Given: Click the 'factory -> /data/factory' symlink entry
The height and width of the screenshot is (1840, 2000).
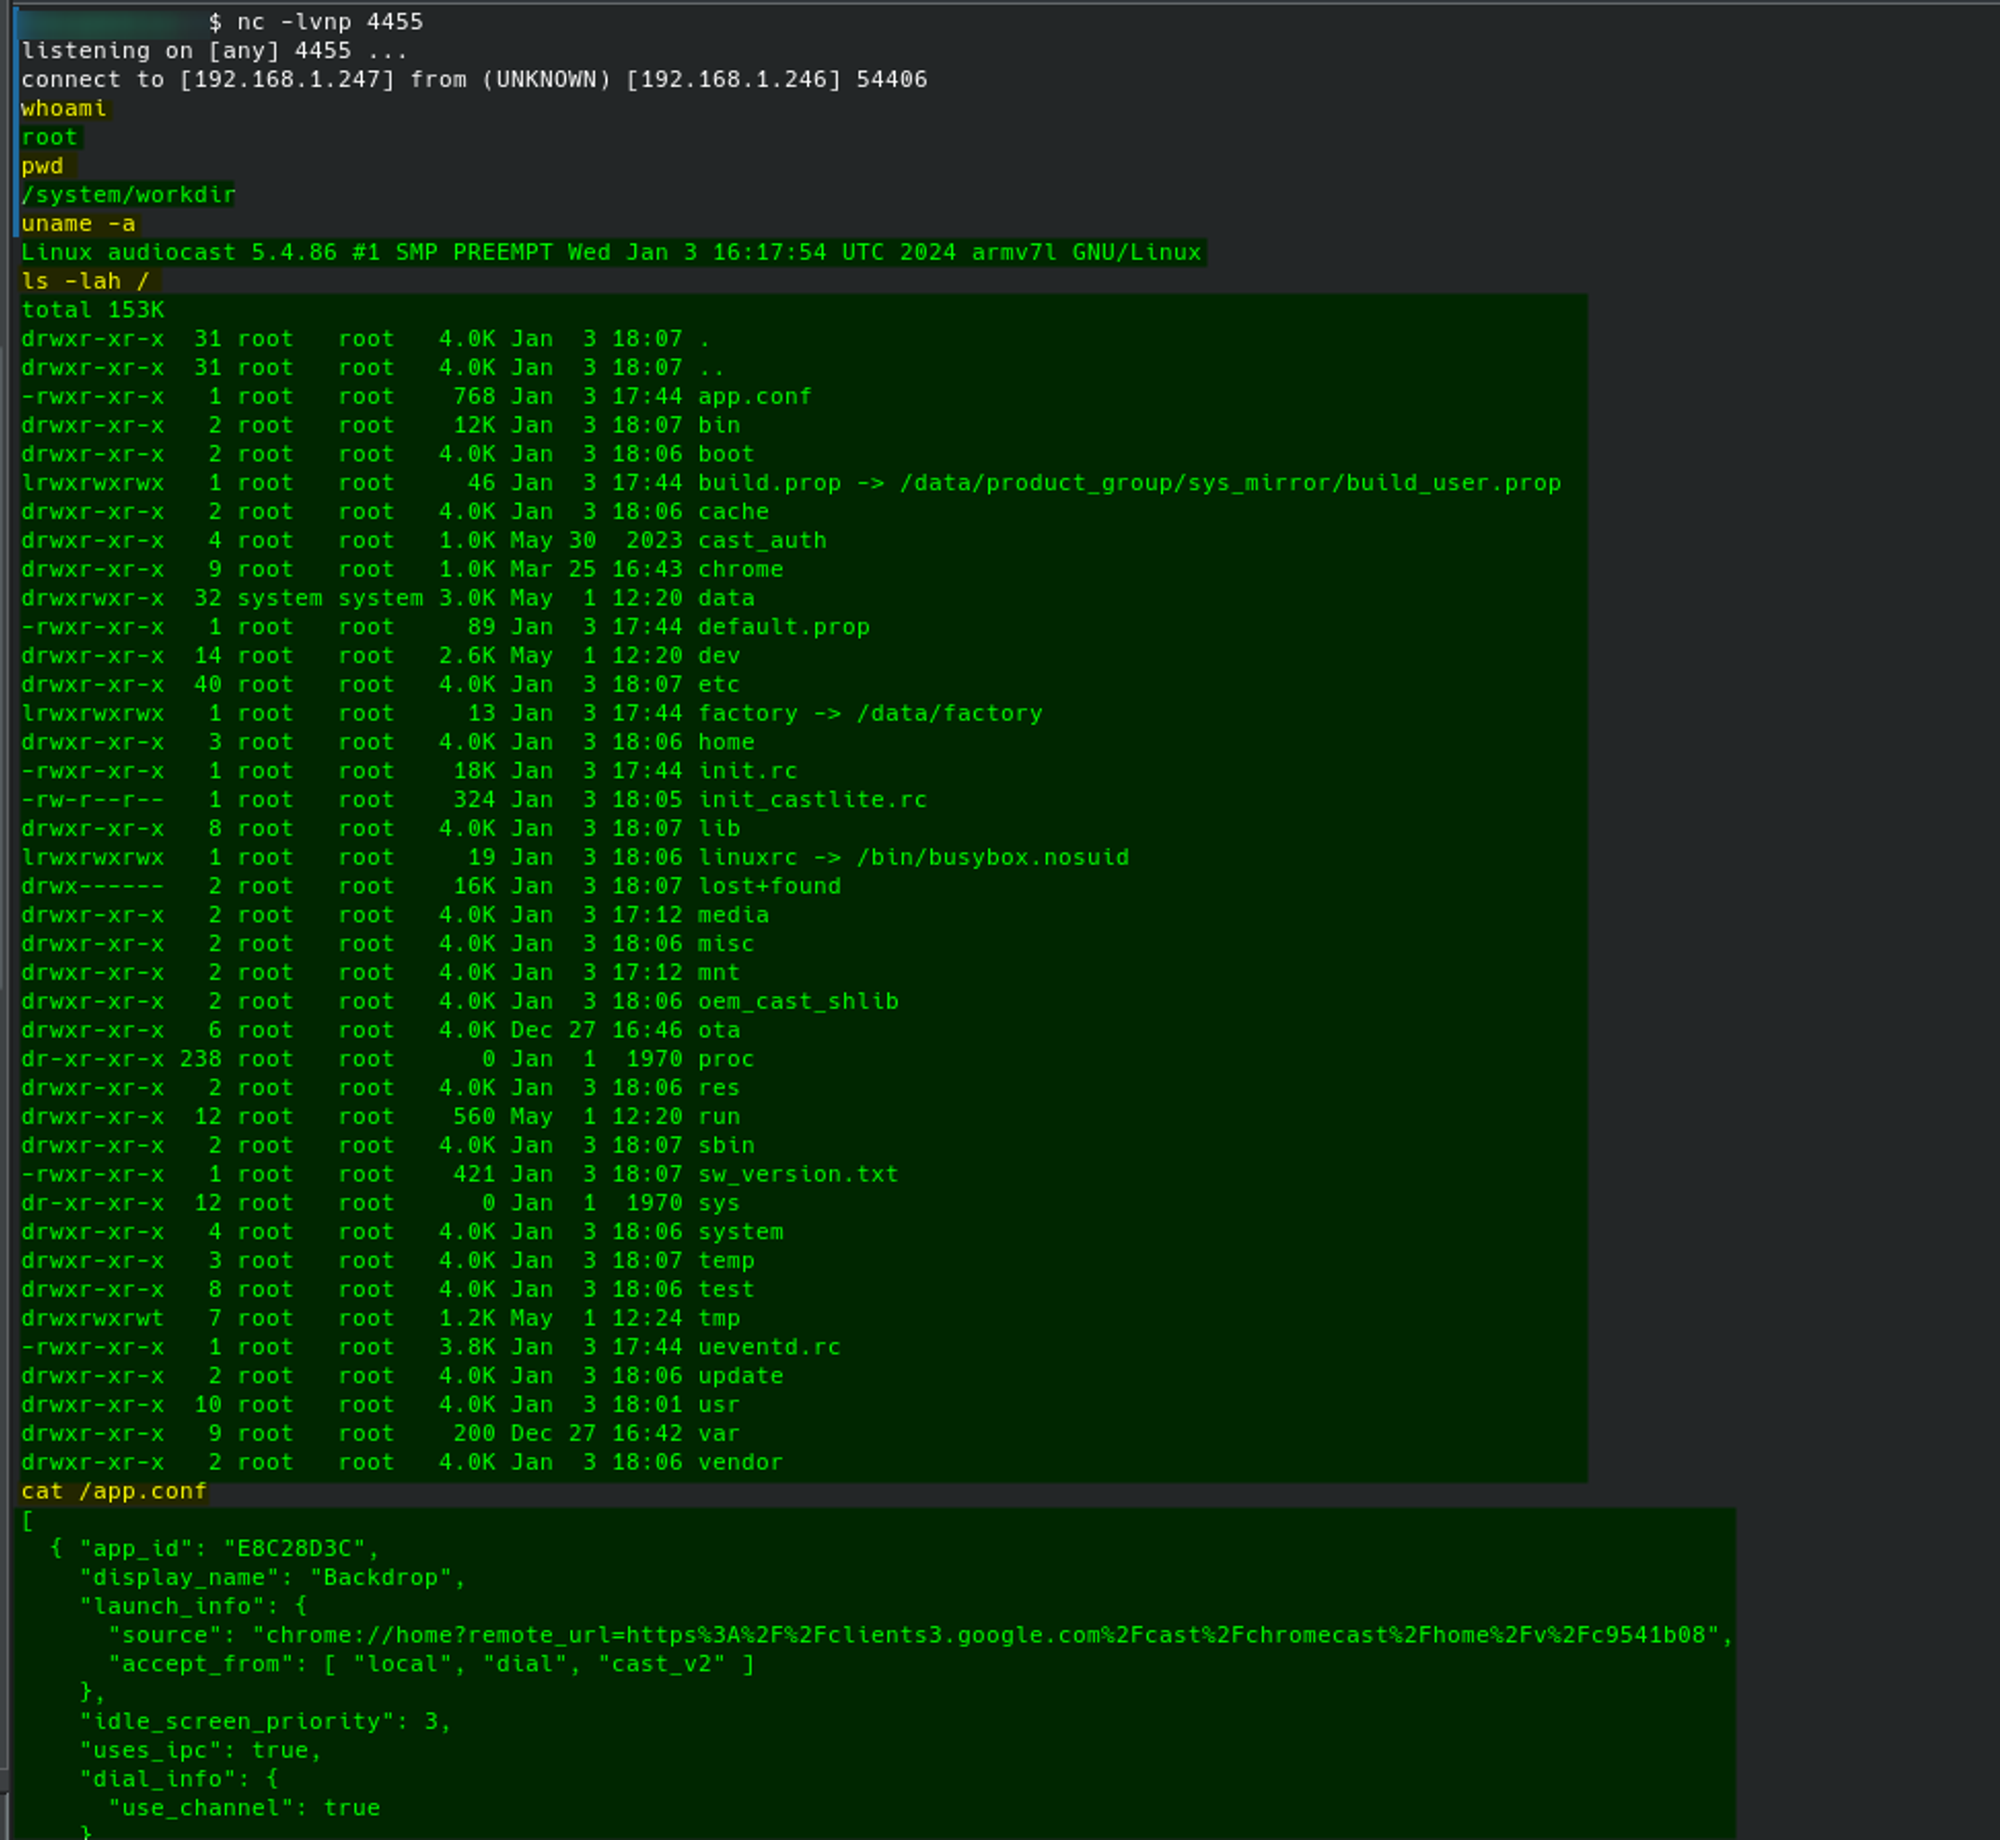Looking at the screenshot, I should point(869,713).
